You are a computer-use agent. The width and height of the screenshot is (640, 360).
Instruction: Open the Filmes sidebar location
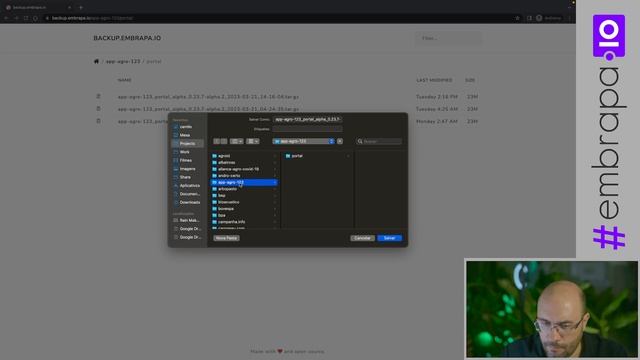(187, 160)
